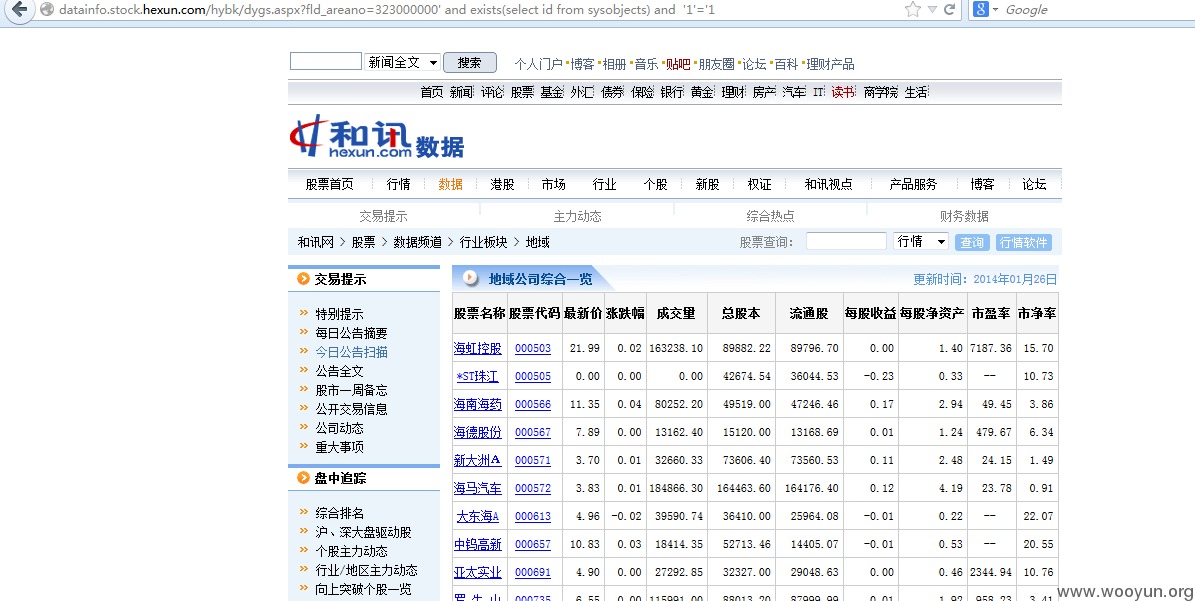Open the 新闻全文 search type dropdown
This screenshot has width=1195, height=601.
(x=403, y=62)
